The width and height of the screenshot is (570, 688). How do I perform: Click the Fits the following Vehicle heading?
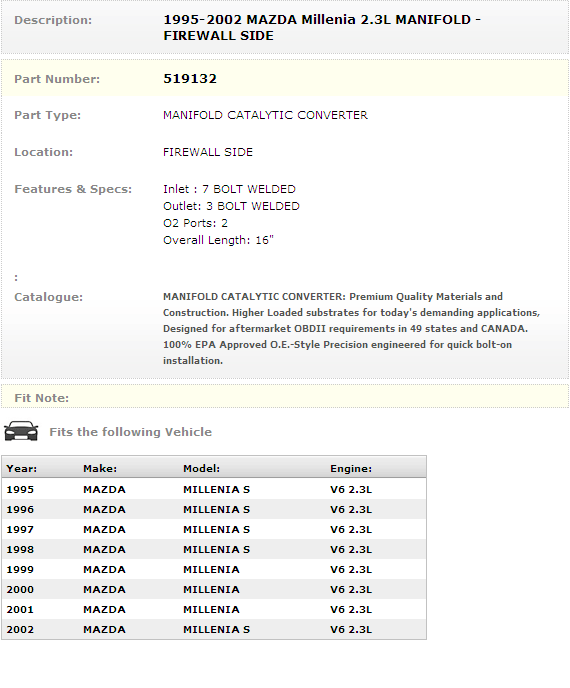pos(130,432)
